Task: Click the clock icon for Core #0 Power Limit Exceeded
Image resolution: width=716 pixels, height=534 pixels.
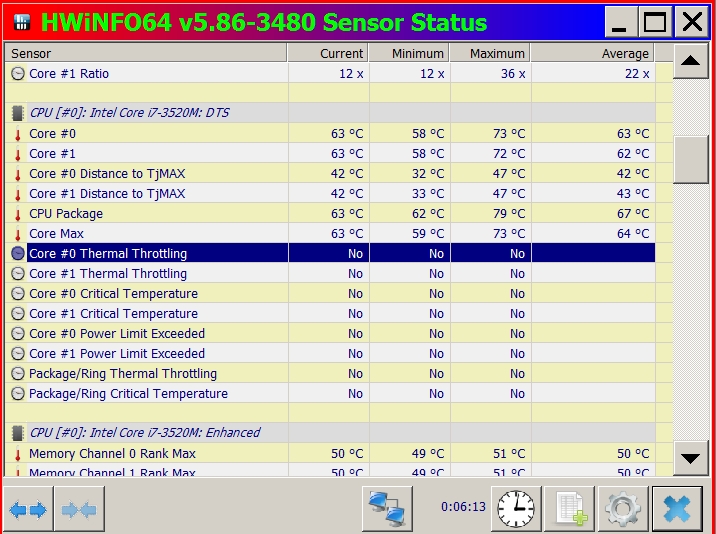Action: pyautogui.click(x=18, y=333)
